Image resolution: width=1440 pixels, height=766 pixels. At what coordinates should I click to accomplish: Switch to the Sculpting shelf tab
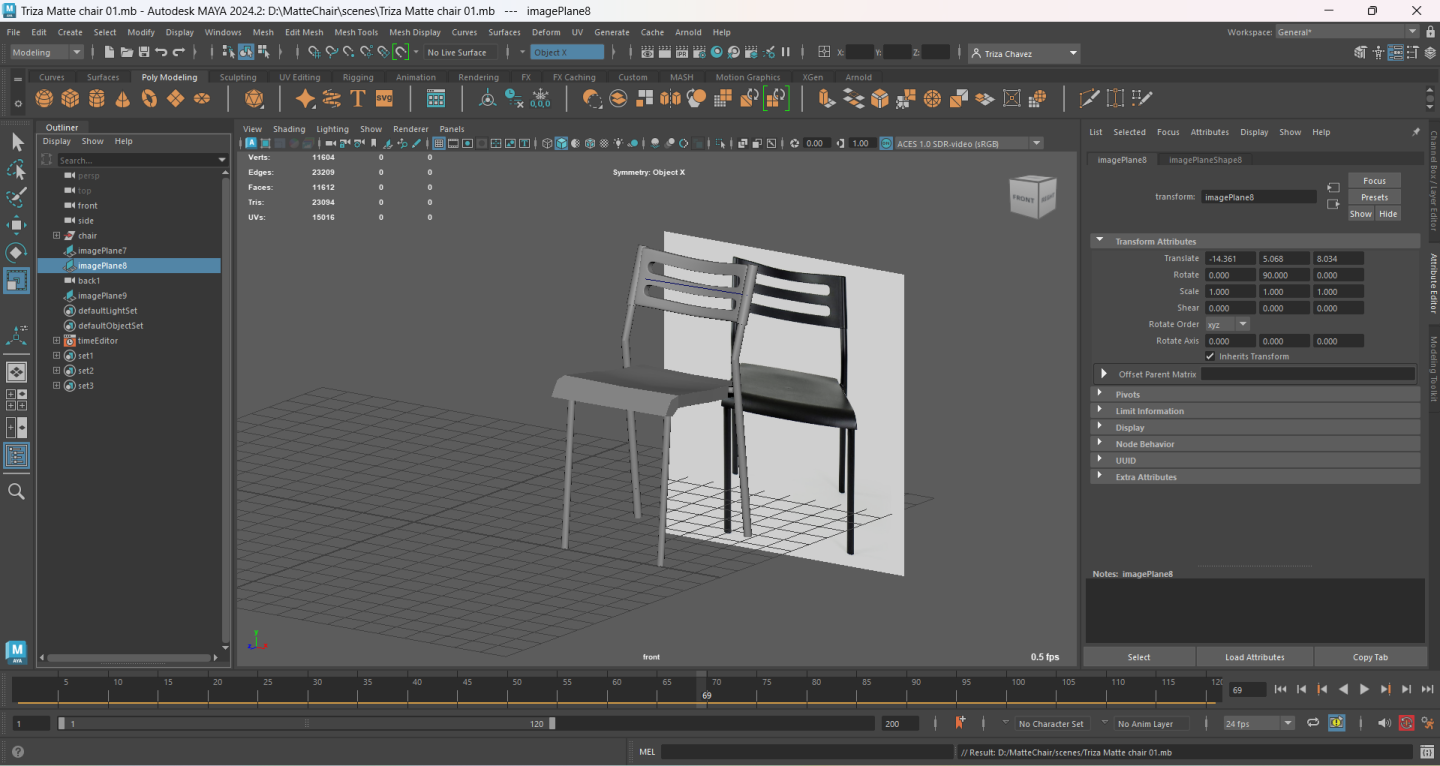click(x=238, y=77)
